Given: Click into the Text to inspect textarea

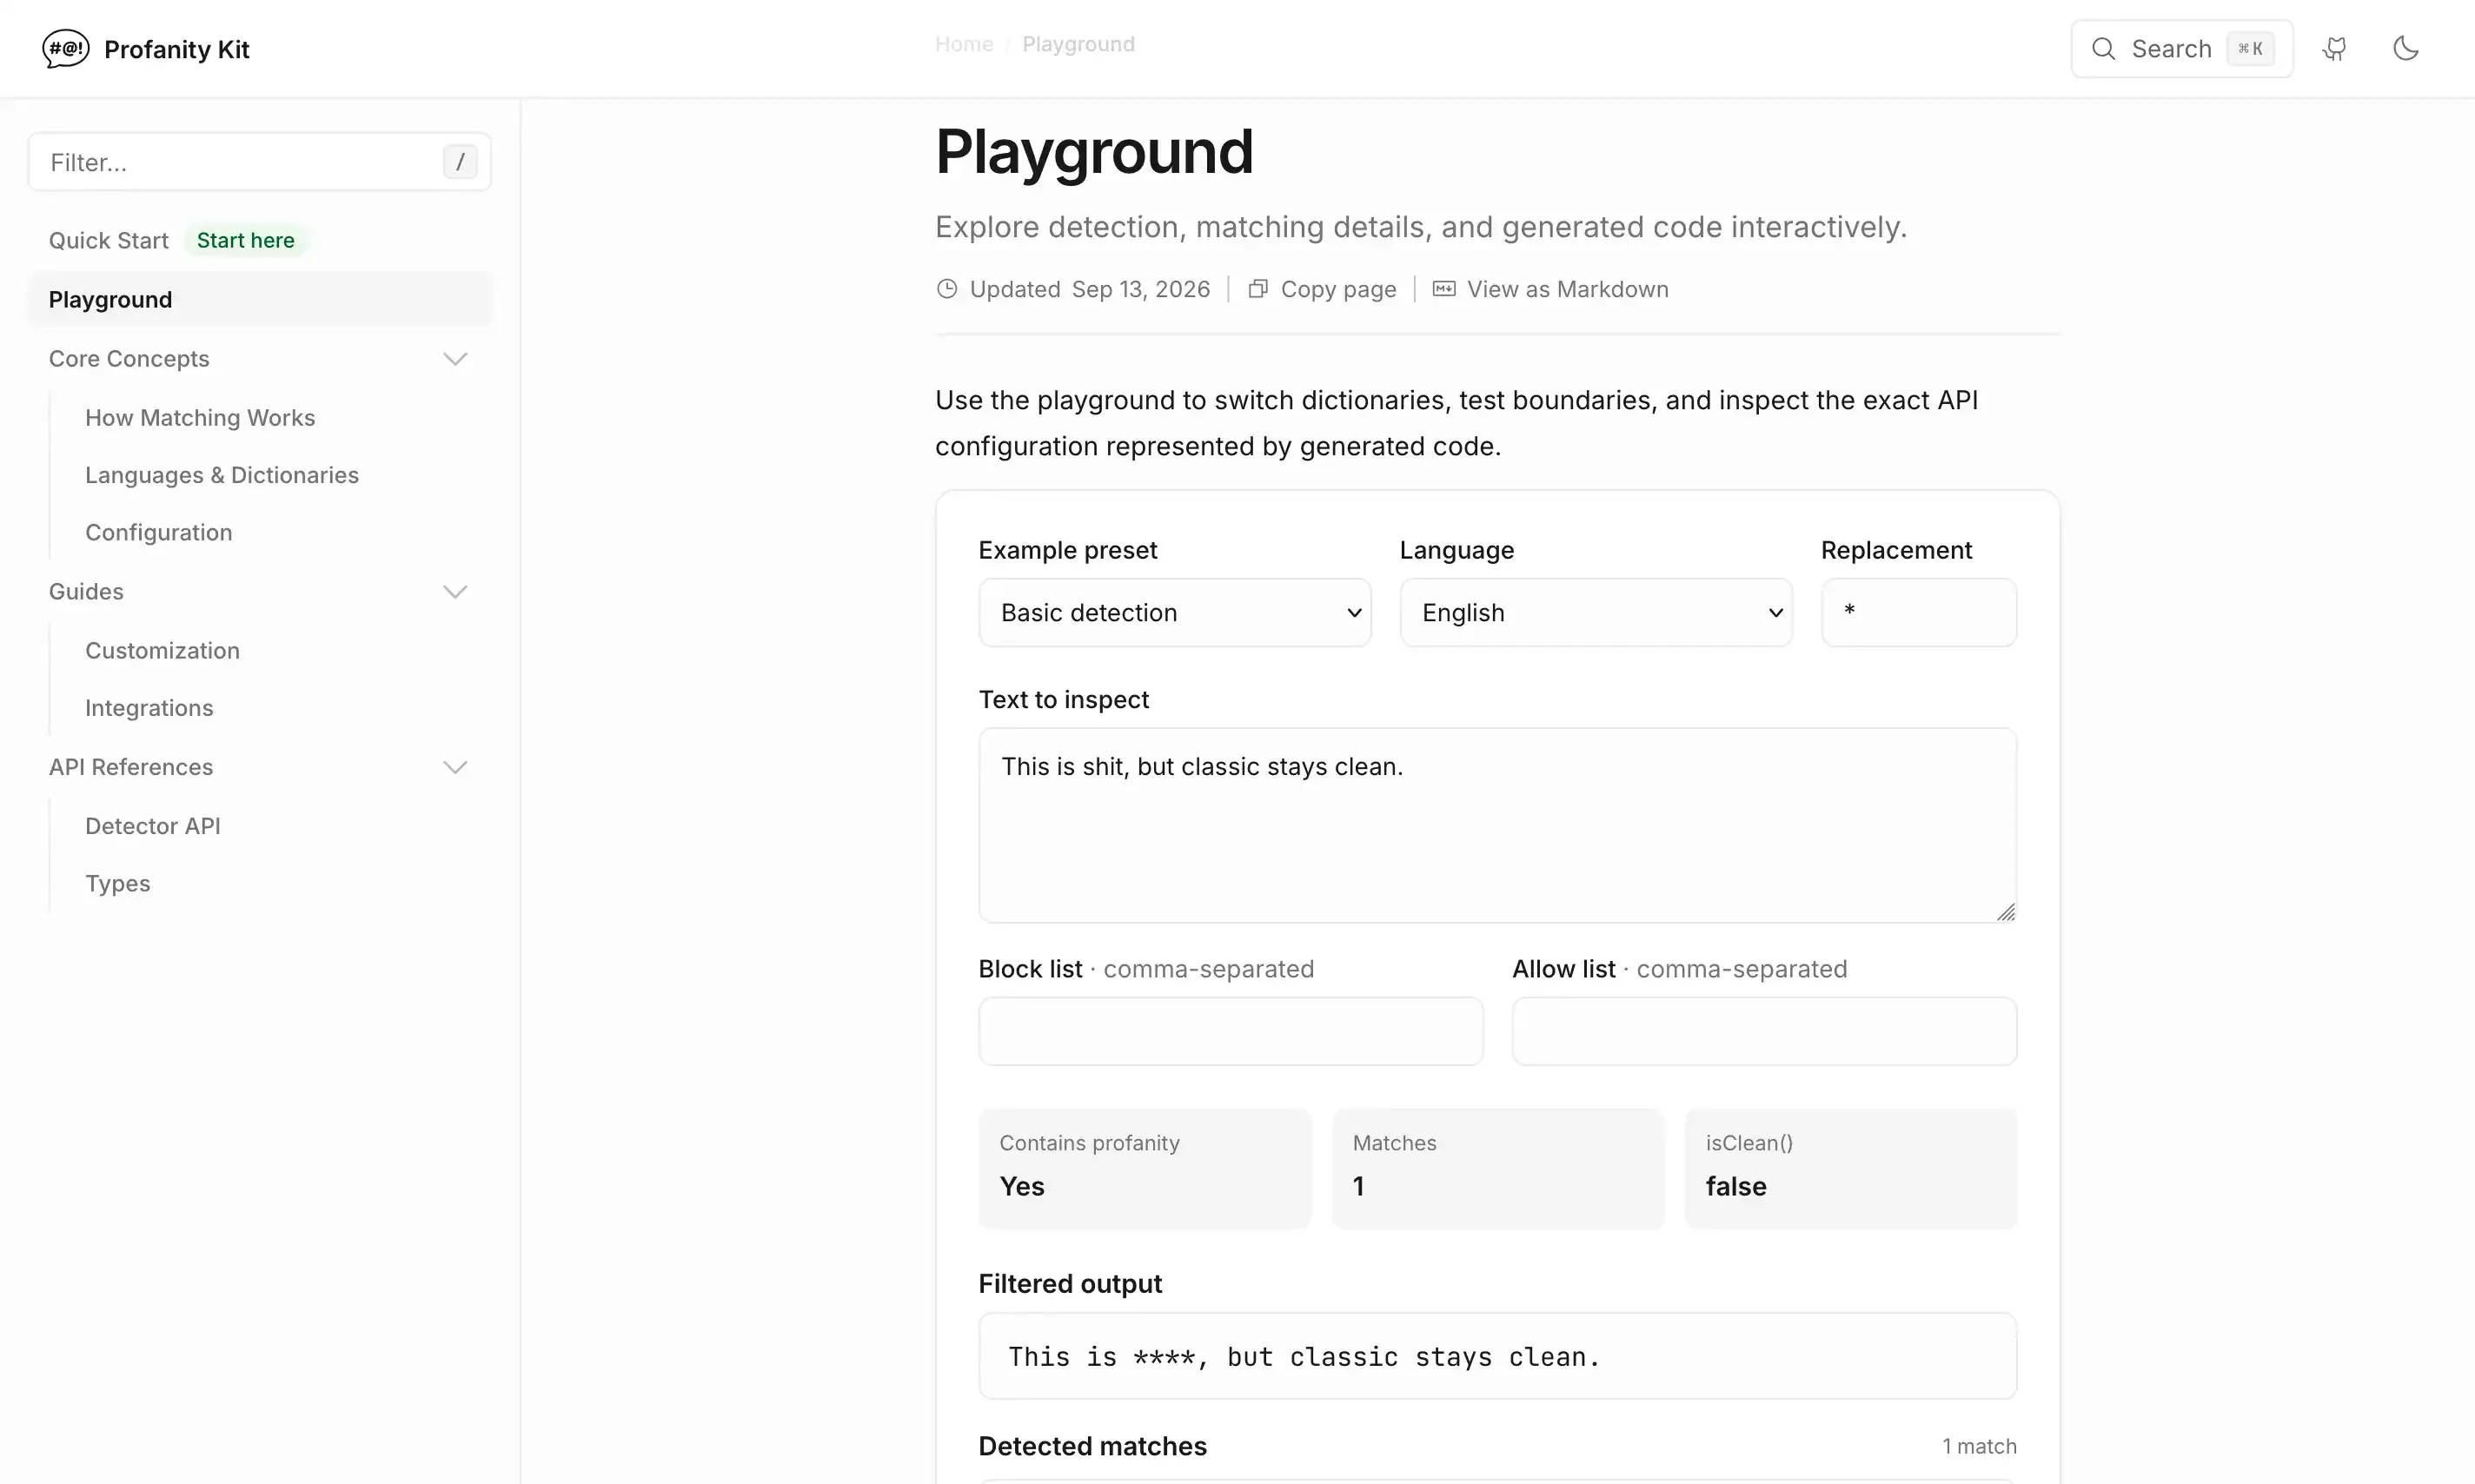Looking at the screenshot, I should point(1498,825).
